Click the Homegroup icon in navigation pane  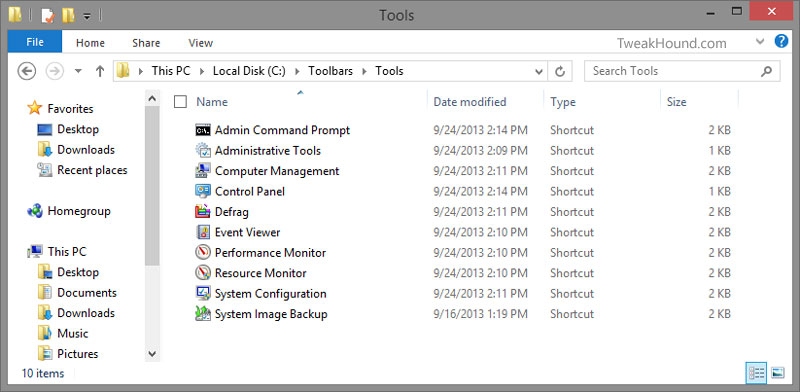35,211
